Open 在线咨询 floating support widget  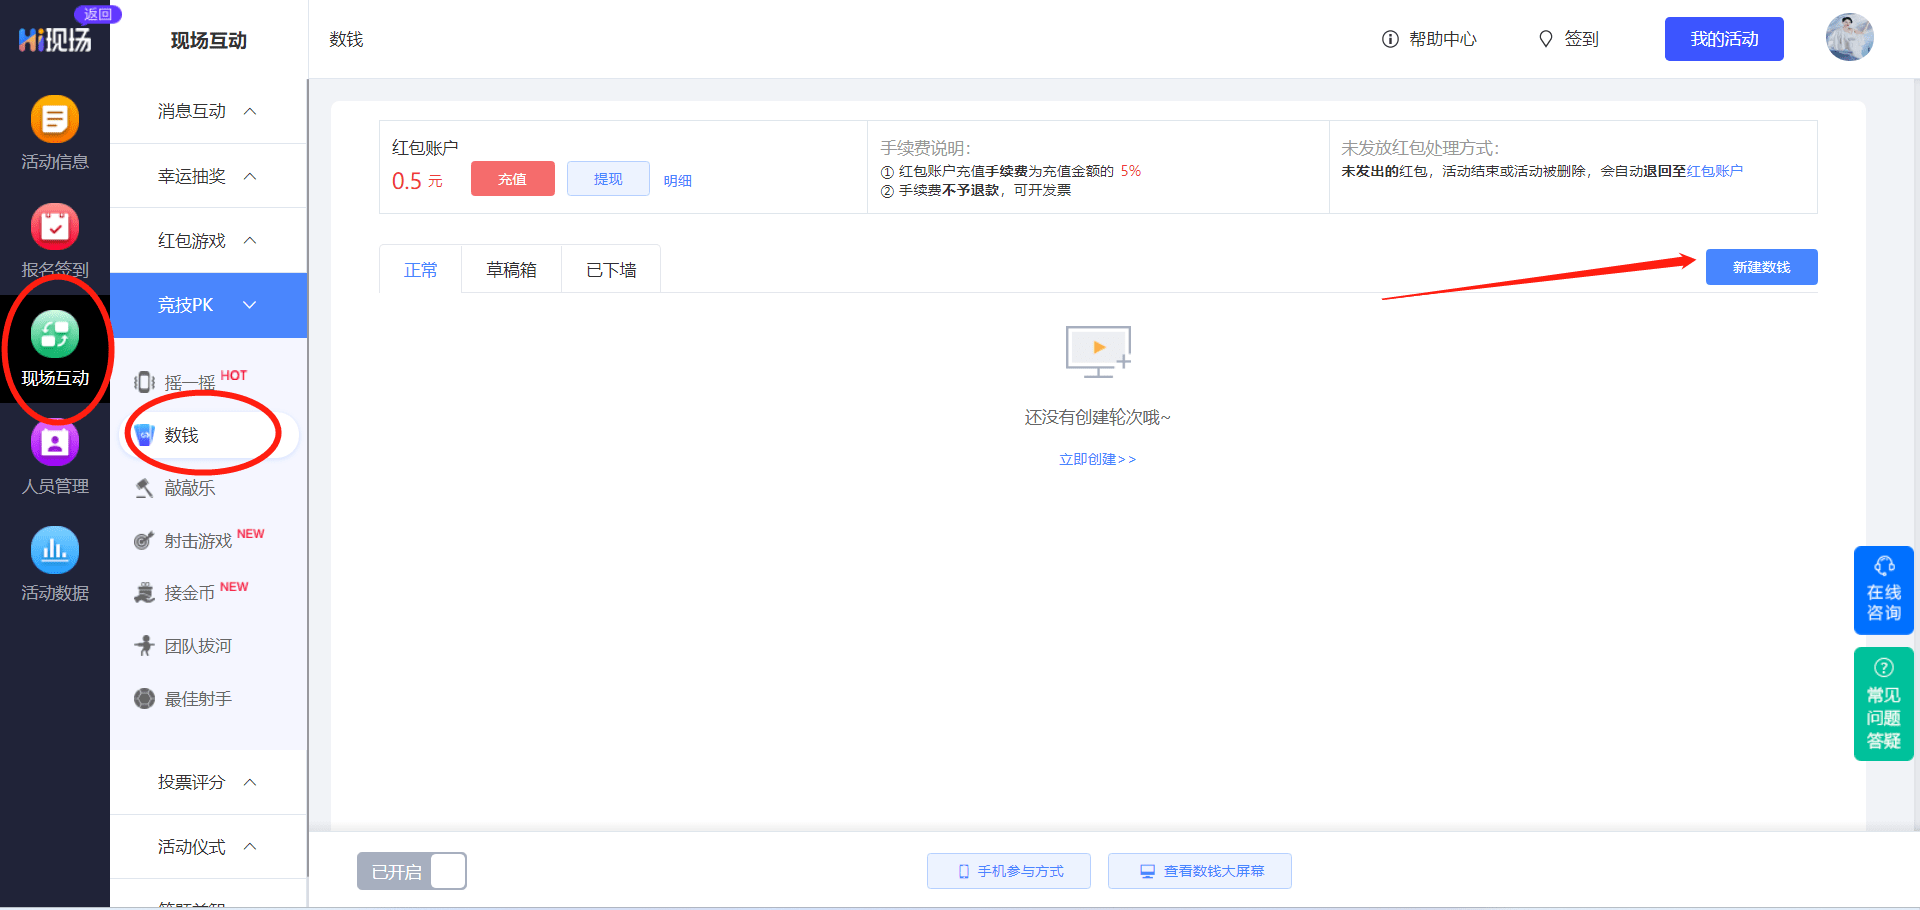click(1883, 590)
